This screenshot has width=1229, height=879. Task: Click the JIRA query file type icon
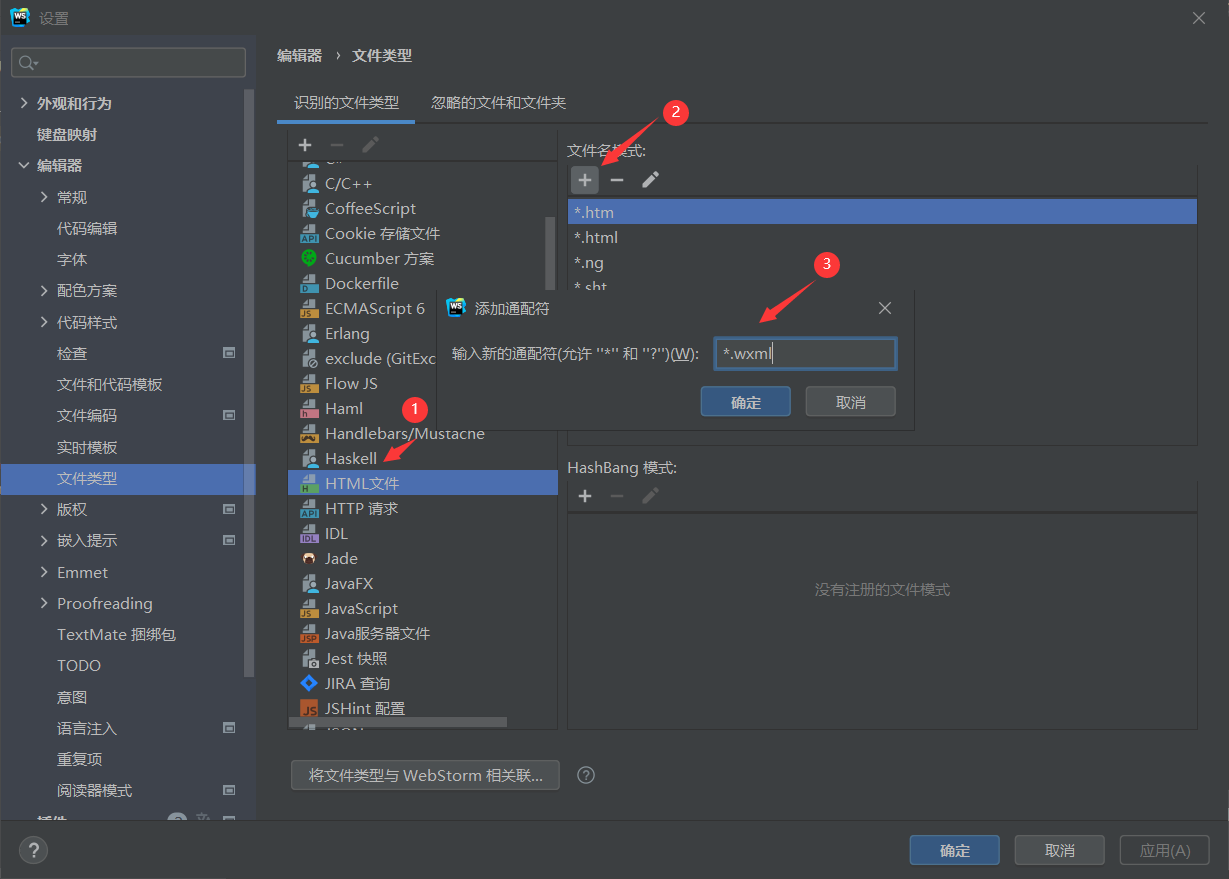[309, 684]
